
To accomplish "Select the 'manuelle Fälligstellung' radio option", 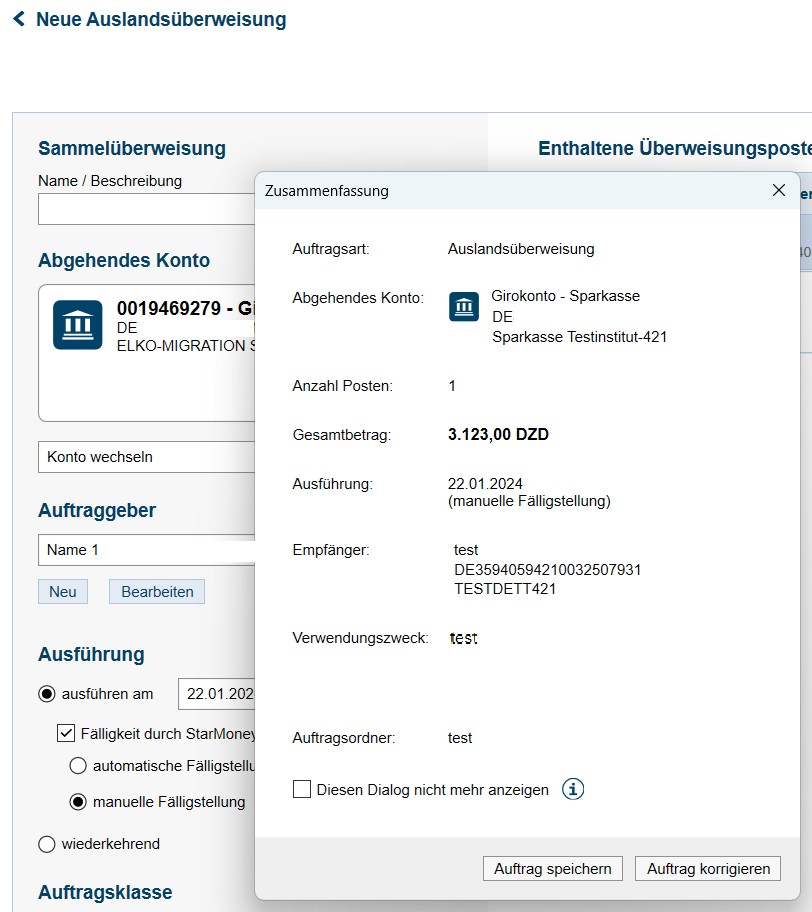I will (x=78, y=801).
